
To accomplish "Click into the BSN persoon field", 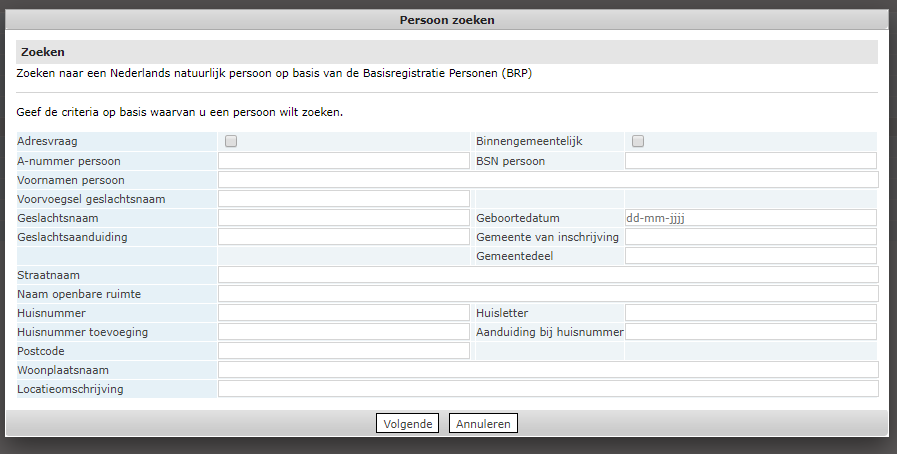I will (x=750, y=160).
